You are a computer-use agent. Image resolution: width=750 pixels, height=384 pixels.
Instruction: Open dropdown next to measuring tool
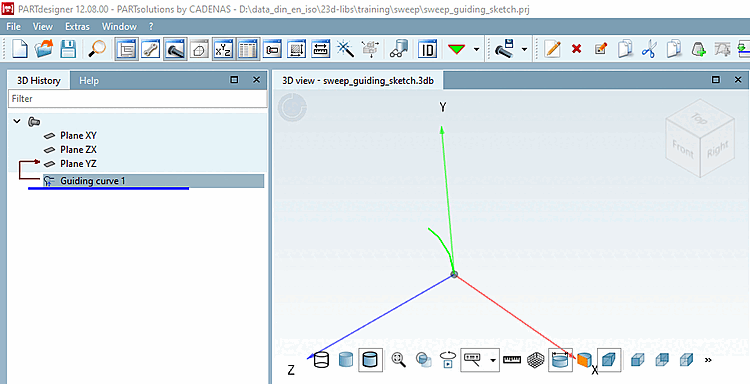[493, 360]
